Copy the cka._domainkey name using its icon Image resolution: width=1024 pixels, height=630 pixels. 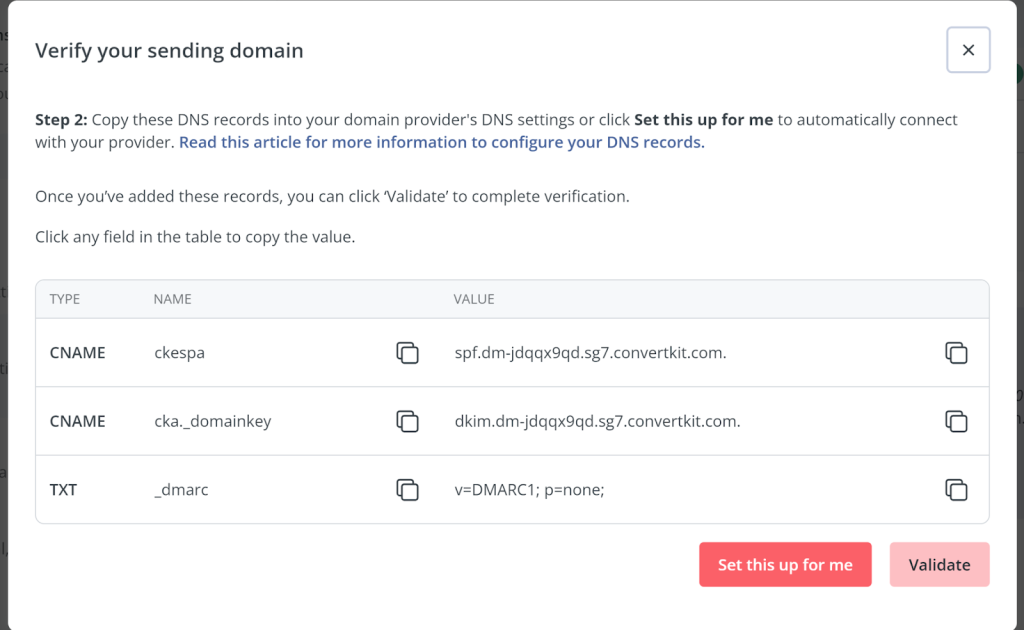[x=407, y=421]
